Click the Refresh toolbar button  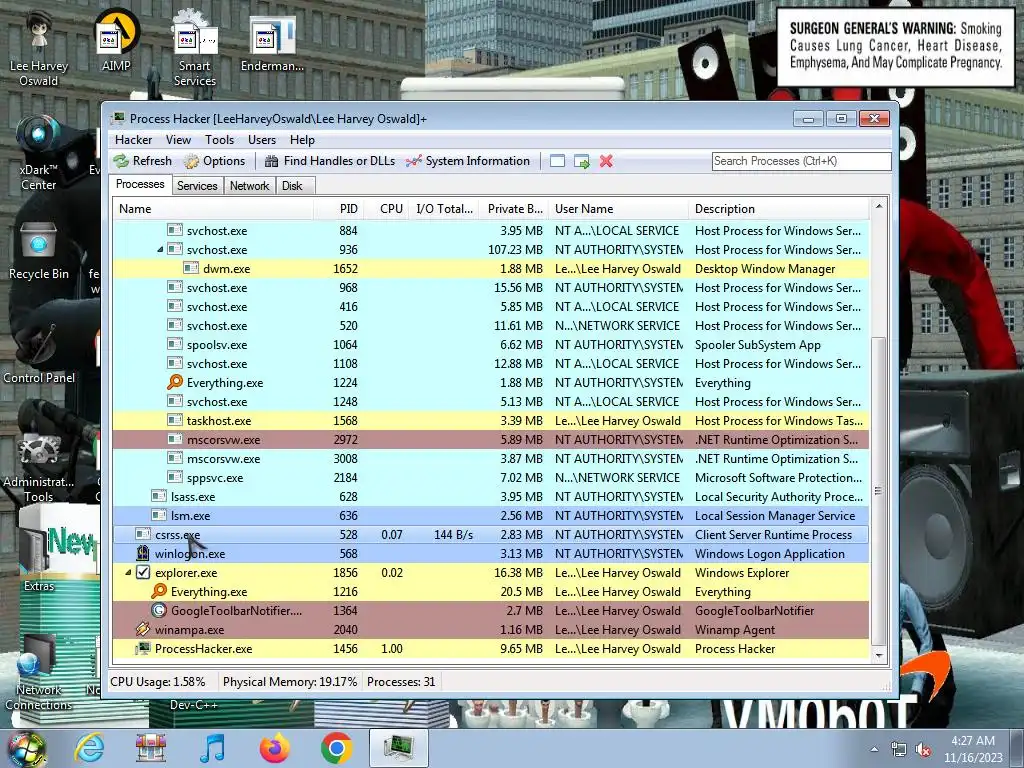click(x=142, y=161)
